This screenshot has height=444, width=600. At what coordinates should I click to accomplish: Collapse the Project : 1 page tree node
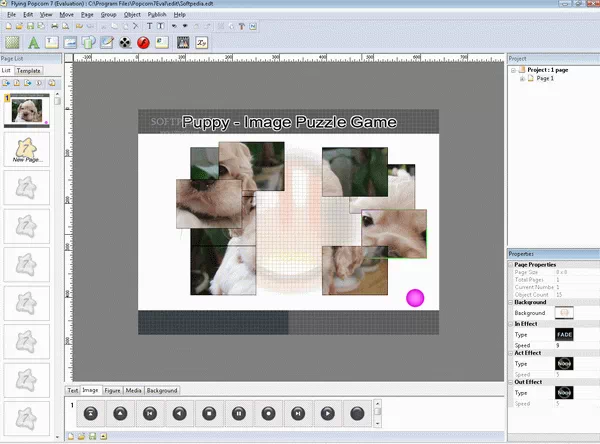click(514, 70)
